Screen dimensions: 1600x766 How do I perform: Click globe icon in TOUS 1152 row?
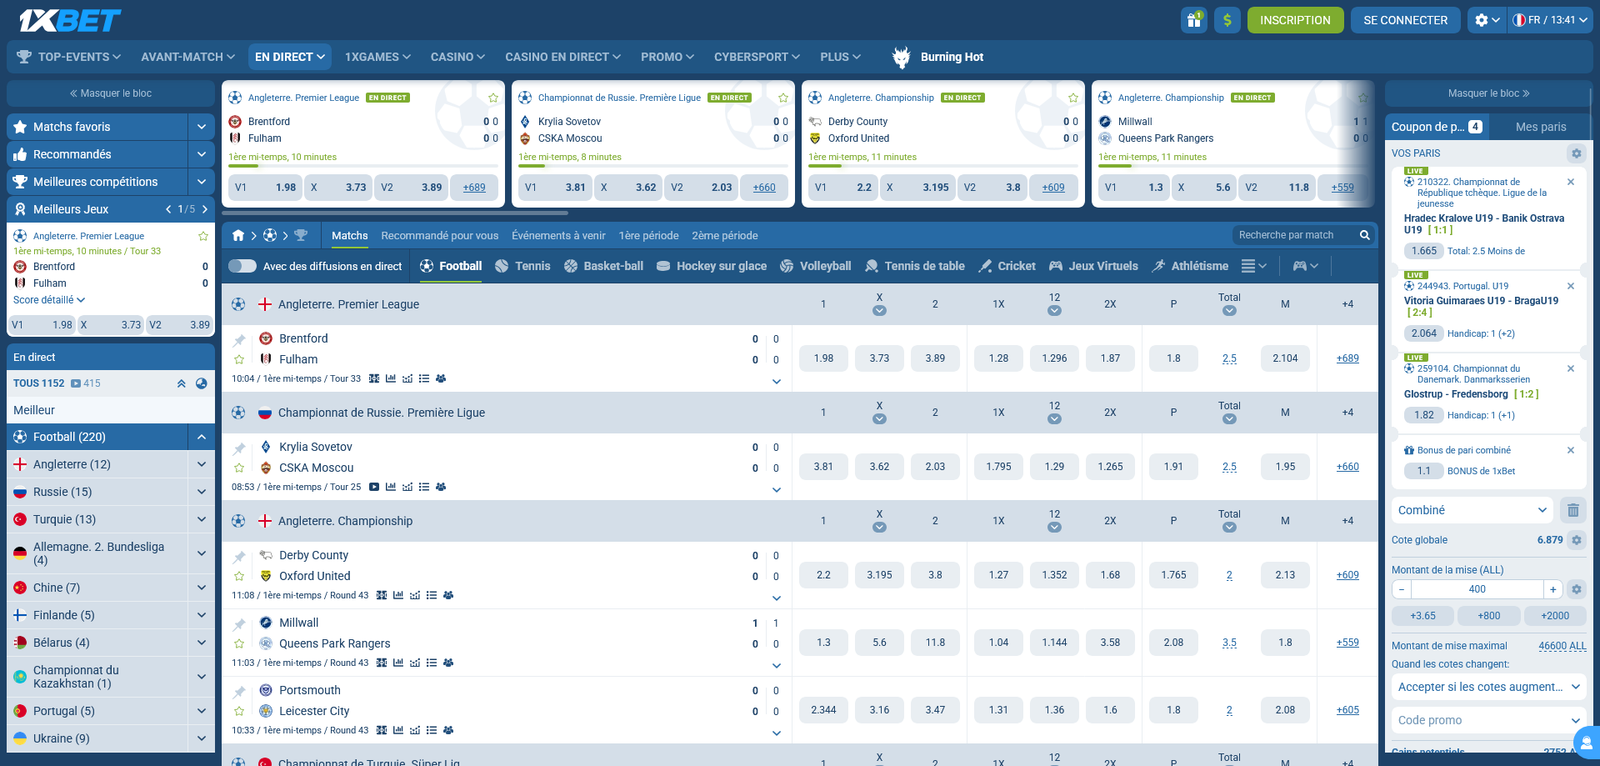pyautogui.click(x=201, y=383)
